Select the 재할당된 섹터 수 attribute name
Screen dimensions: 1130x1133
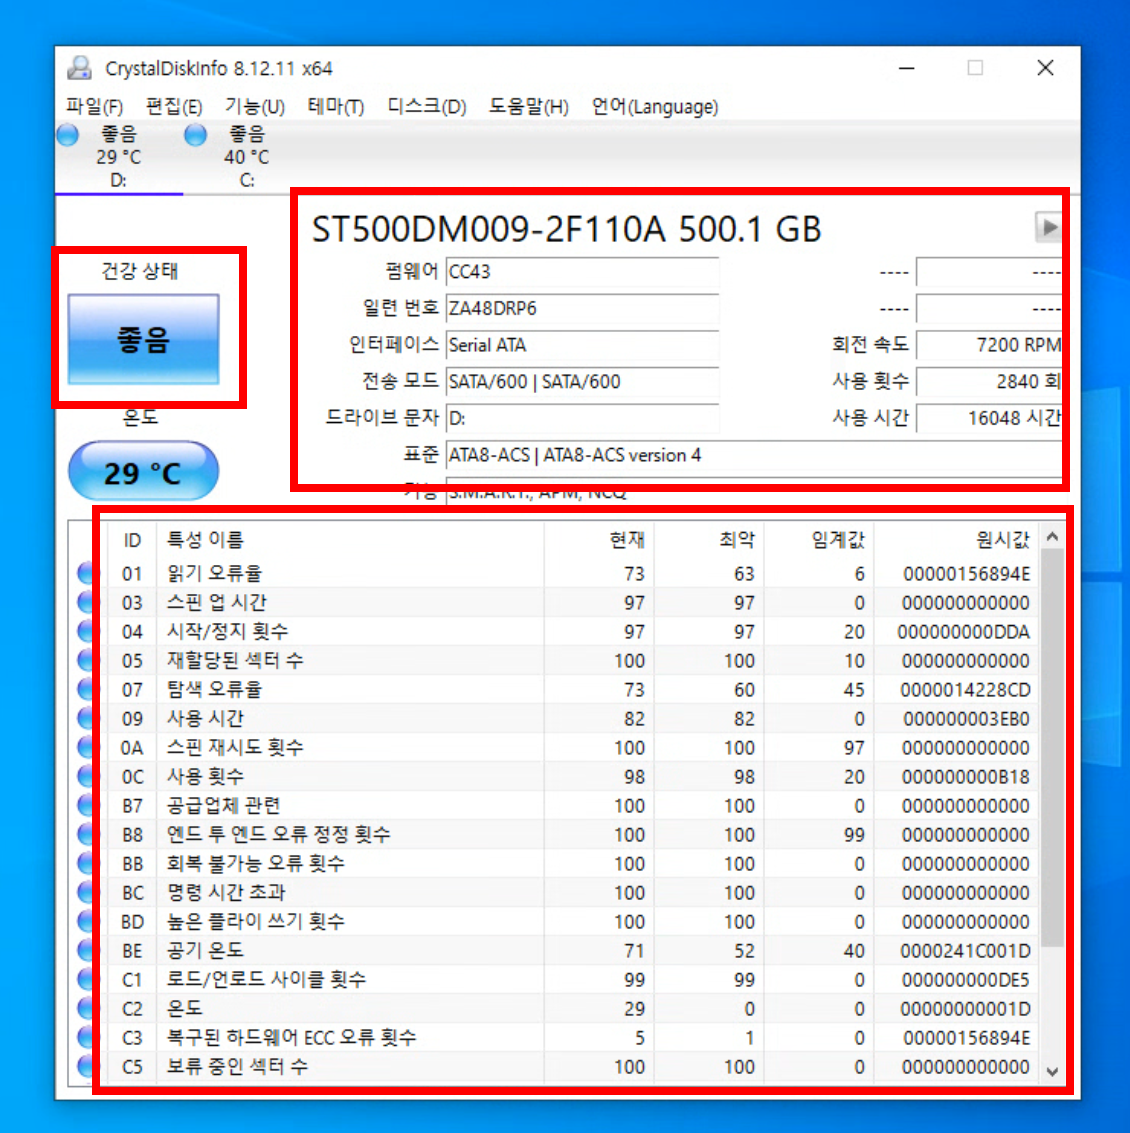click(235, 660)
